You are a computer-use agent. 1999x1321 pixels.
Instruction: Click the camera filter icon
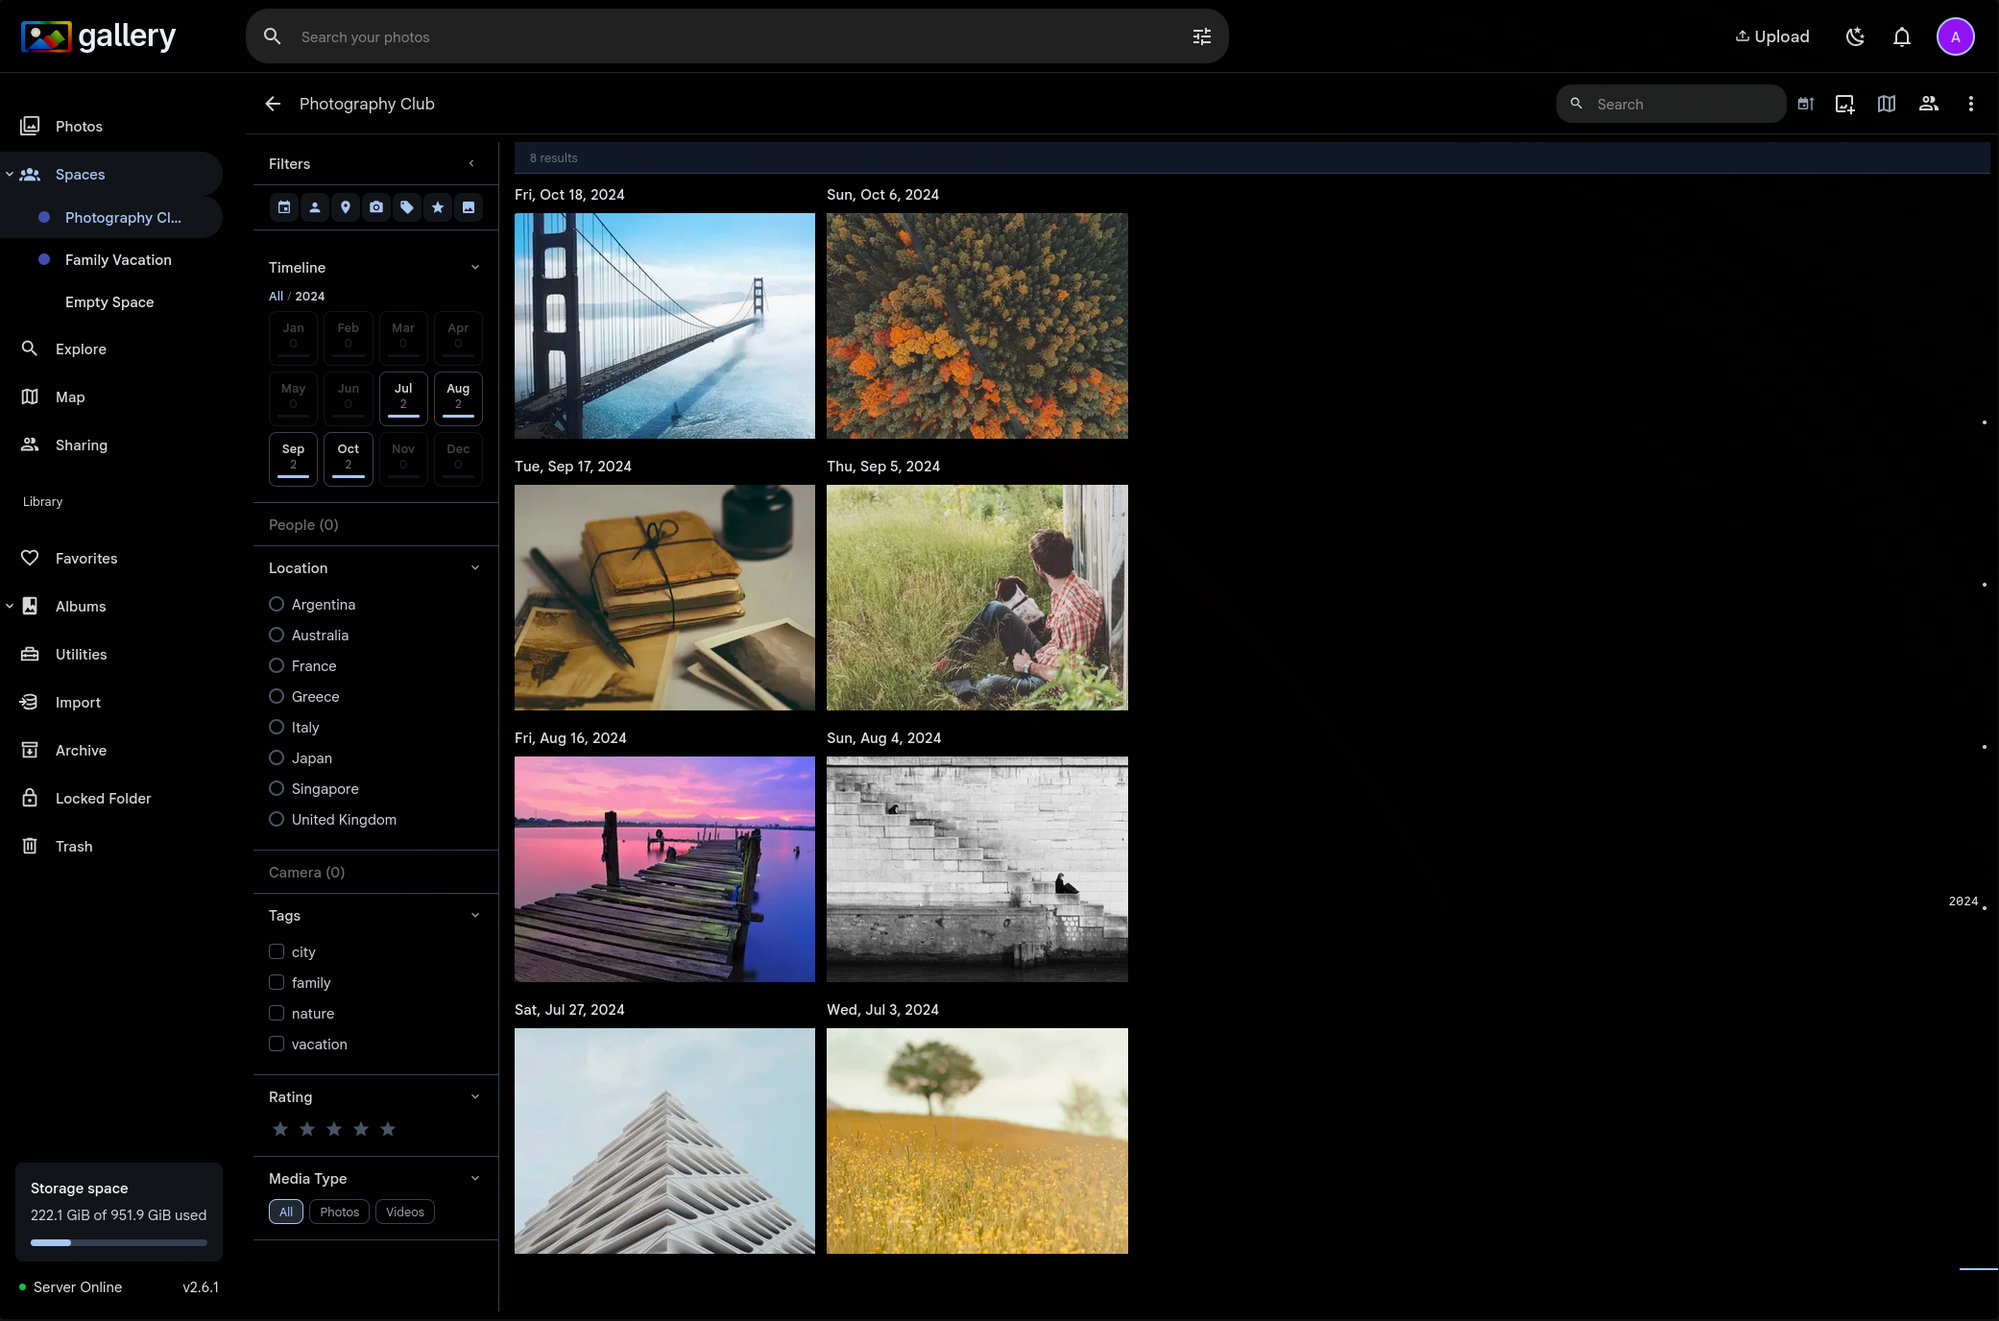[x=376, y=207]
